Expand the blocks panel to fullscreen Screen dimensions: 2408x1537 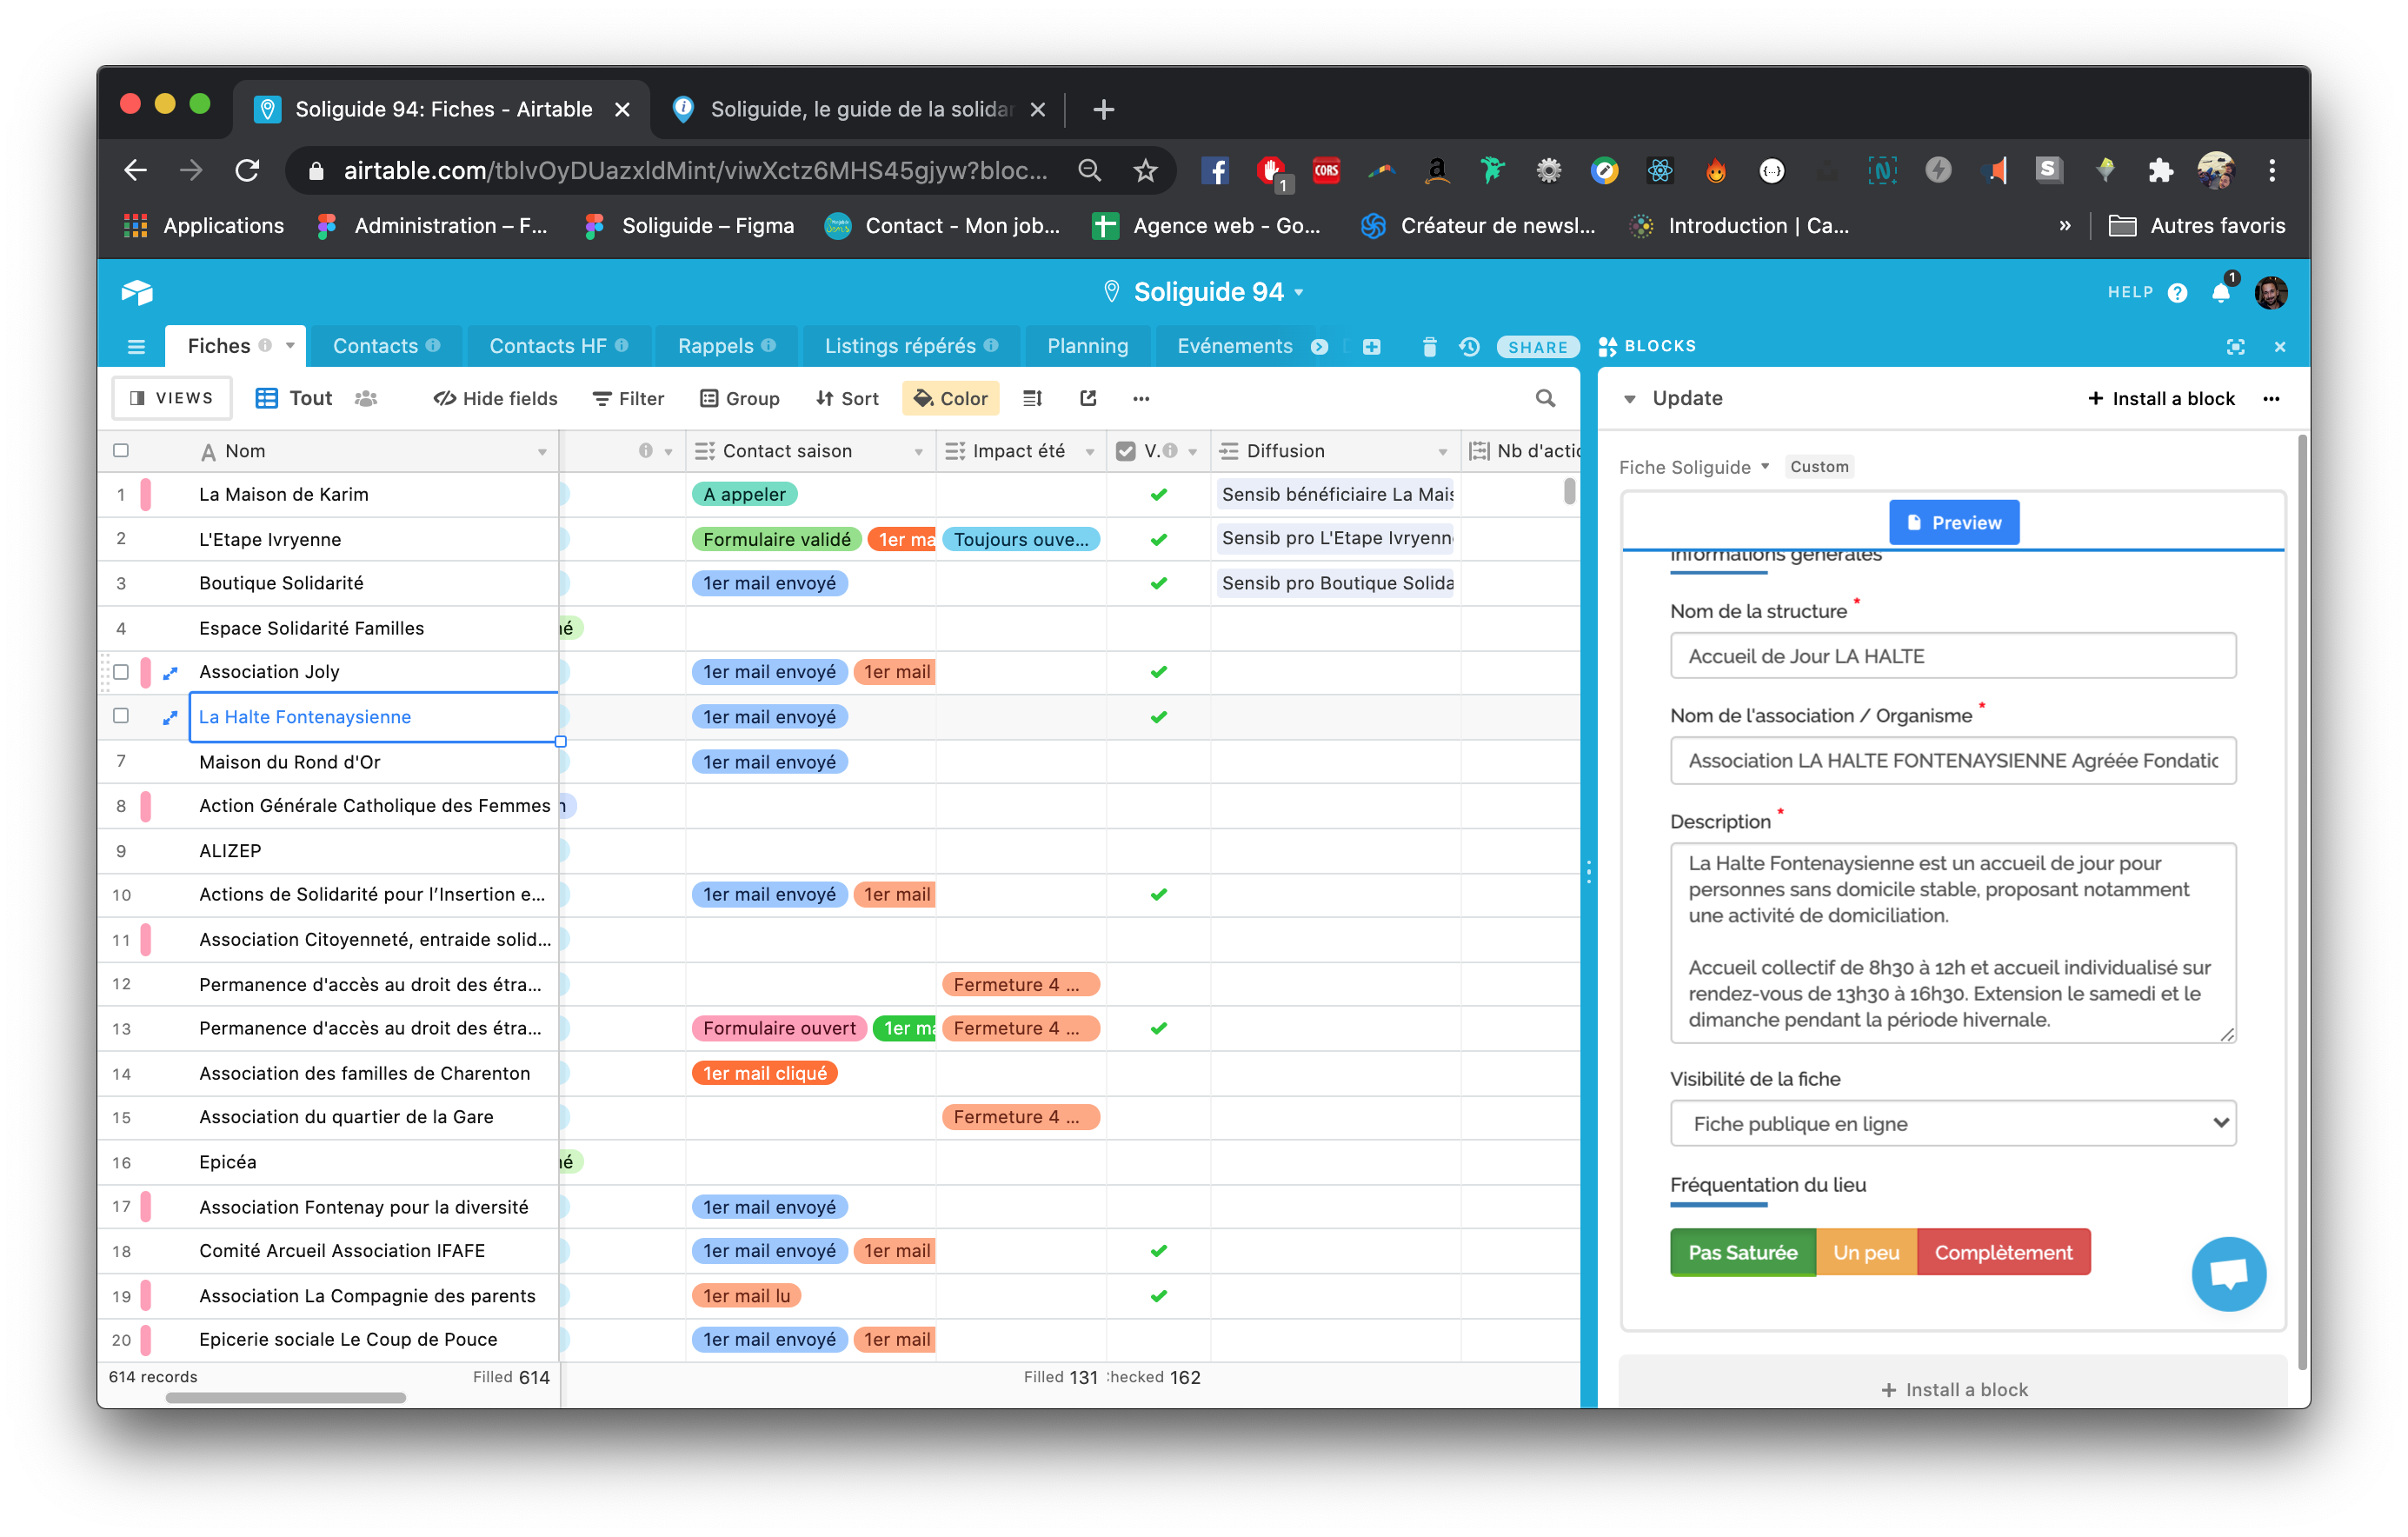point(2235,346)
